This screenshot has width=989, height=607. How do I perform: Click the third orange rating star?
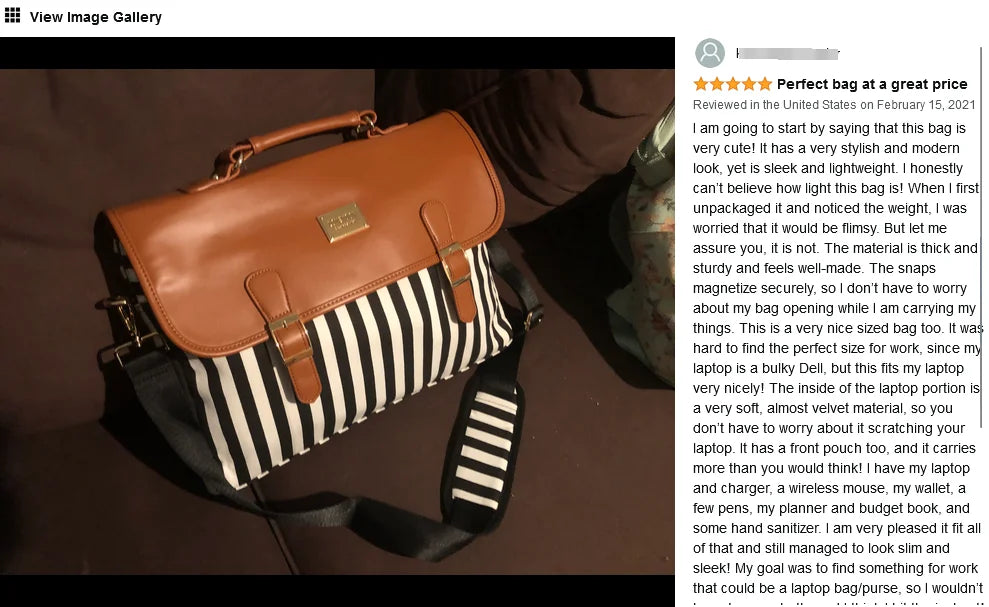pyautogui.click(x=733, y=84)
